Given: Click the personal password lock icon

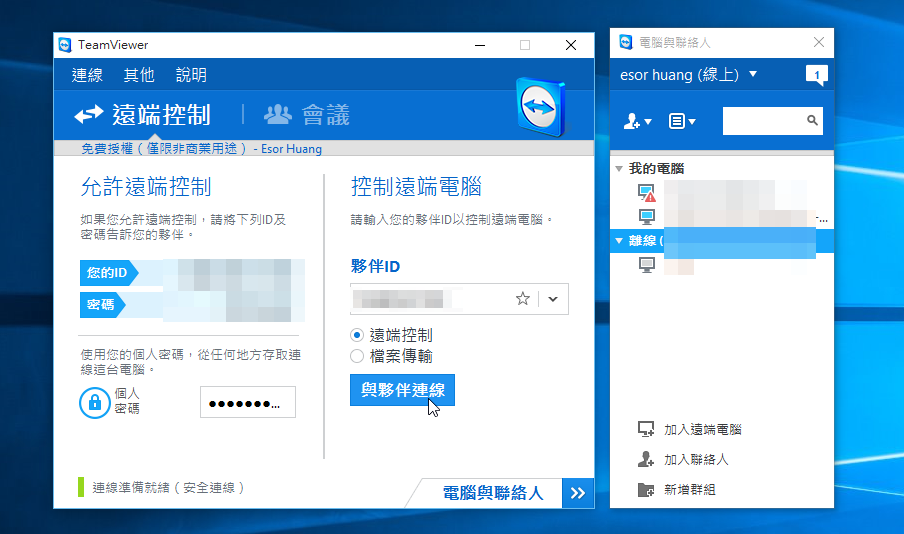Looking at the screenshot, I should coord(95,403).
